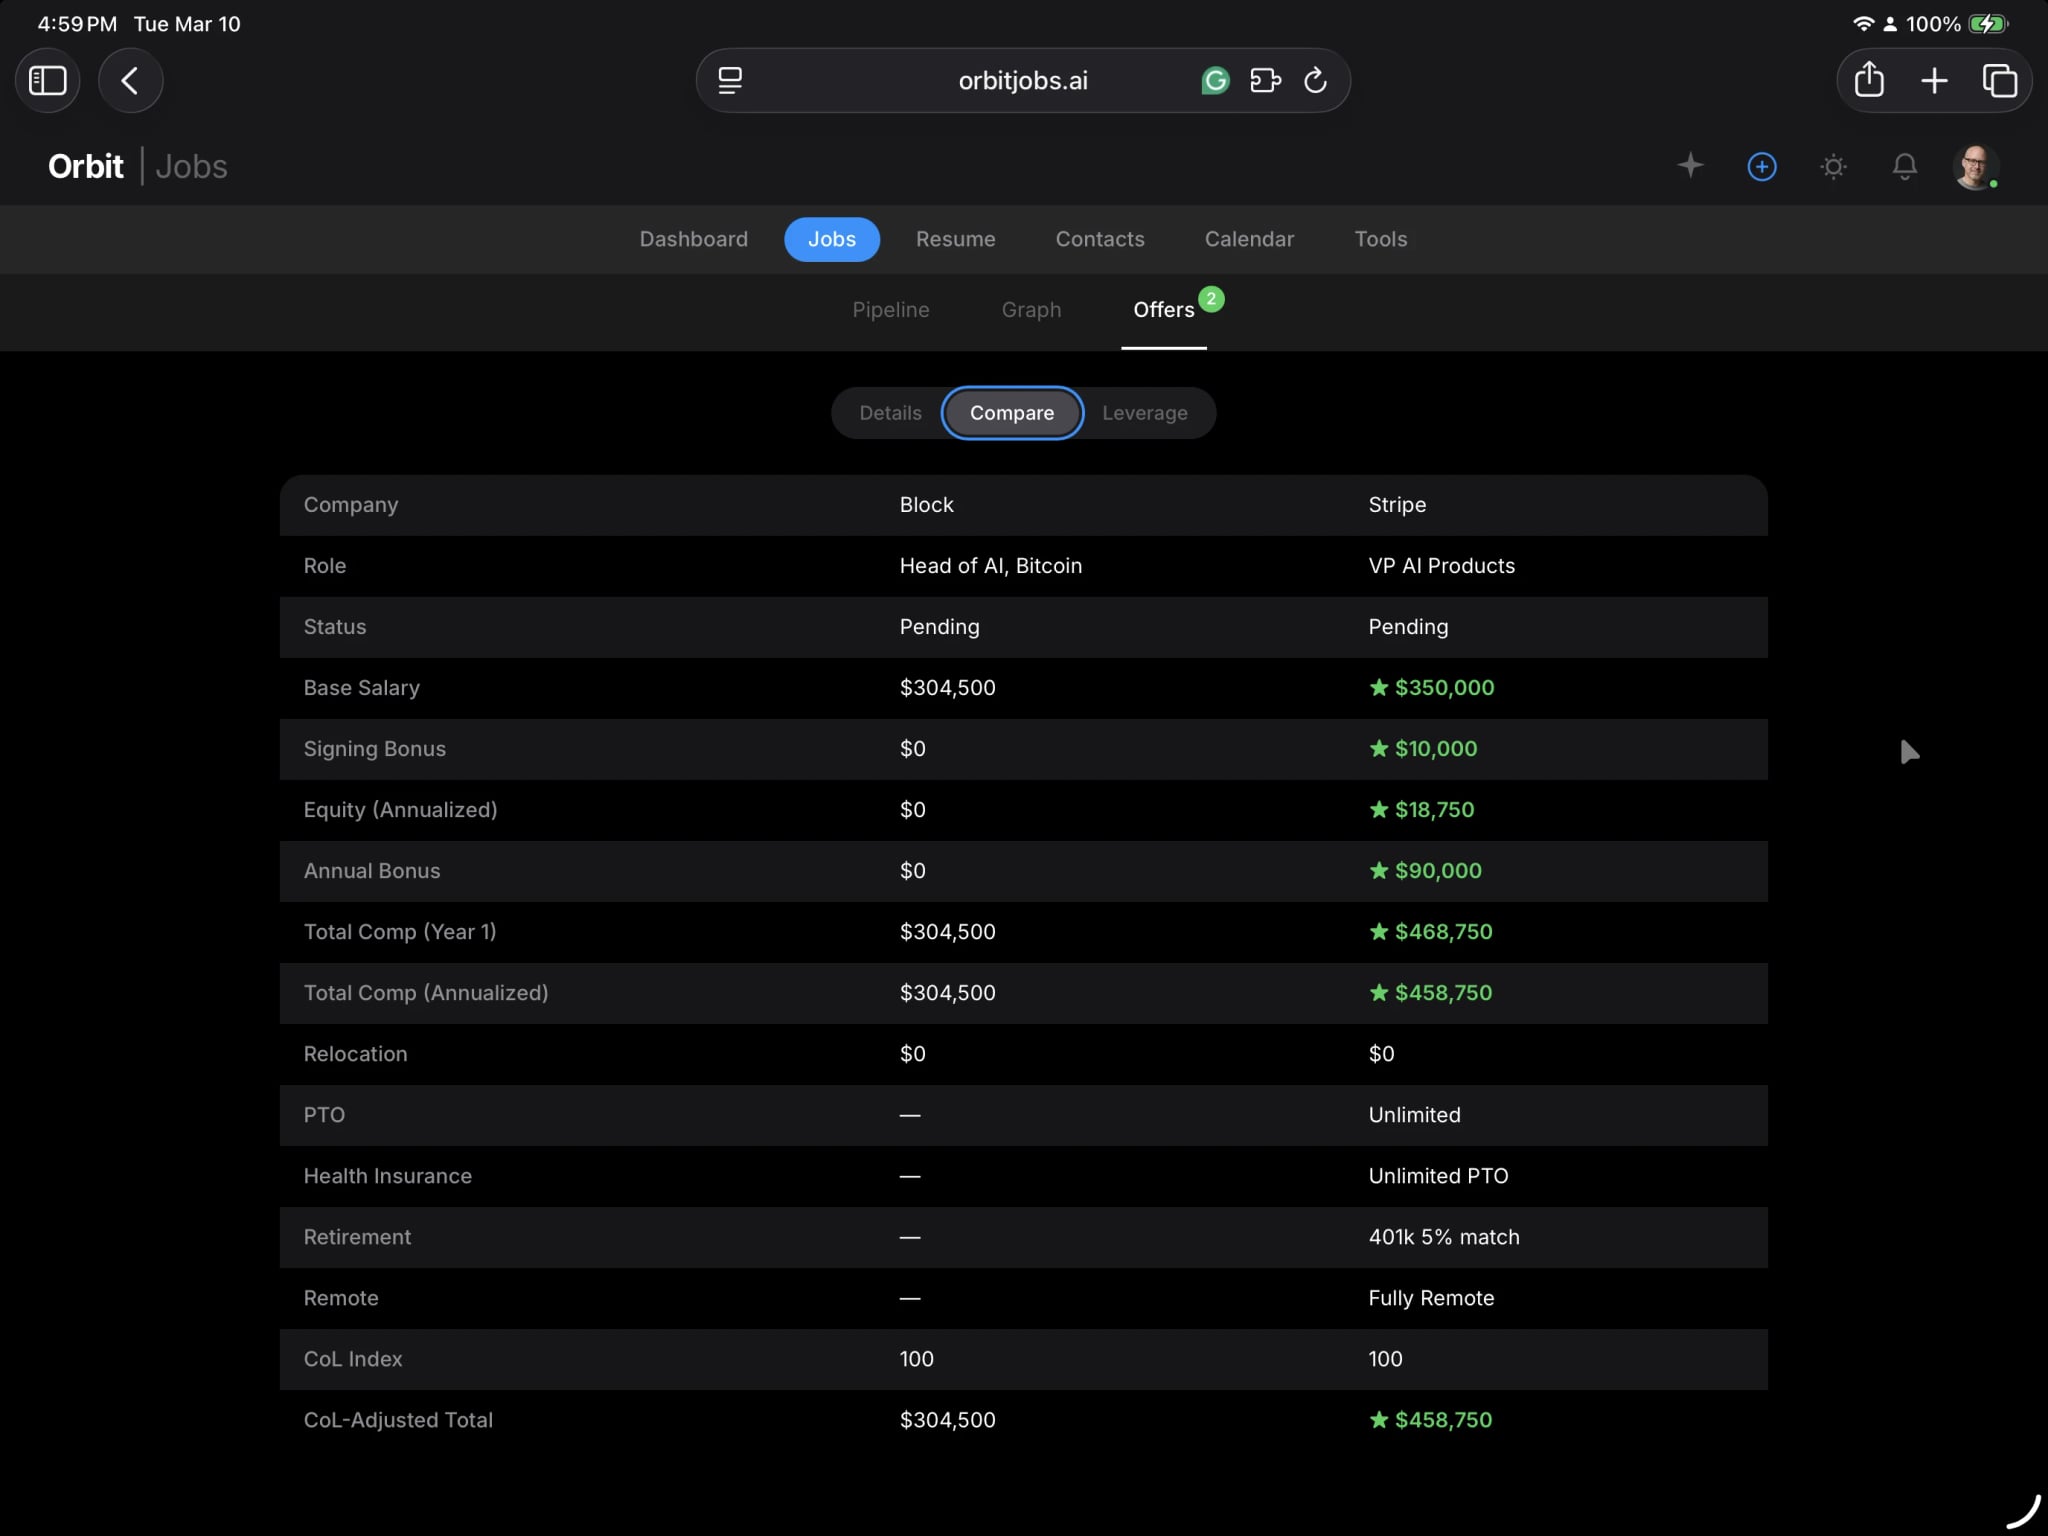Open the page settings dropdown in address bar

tap(729, 80)
